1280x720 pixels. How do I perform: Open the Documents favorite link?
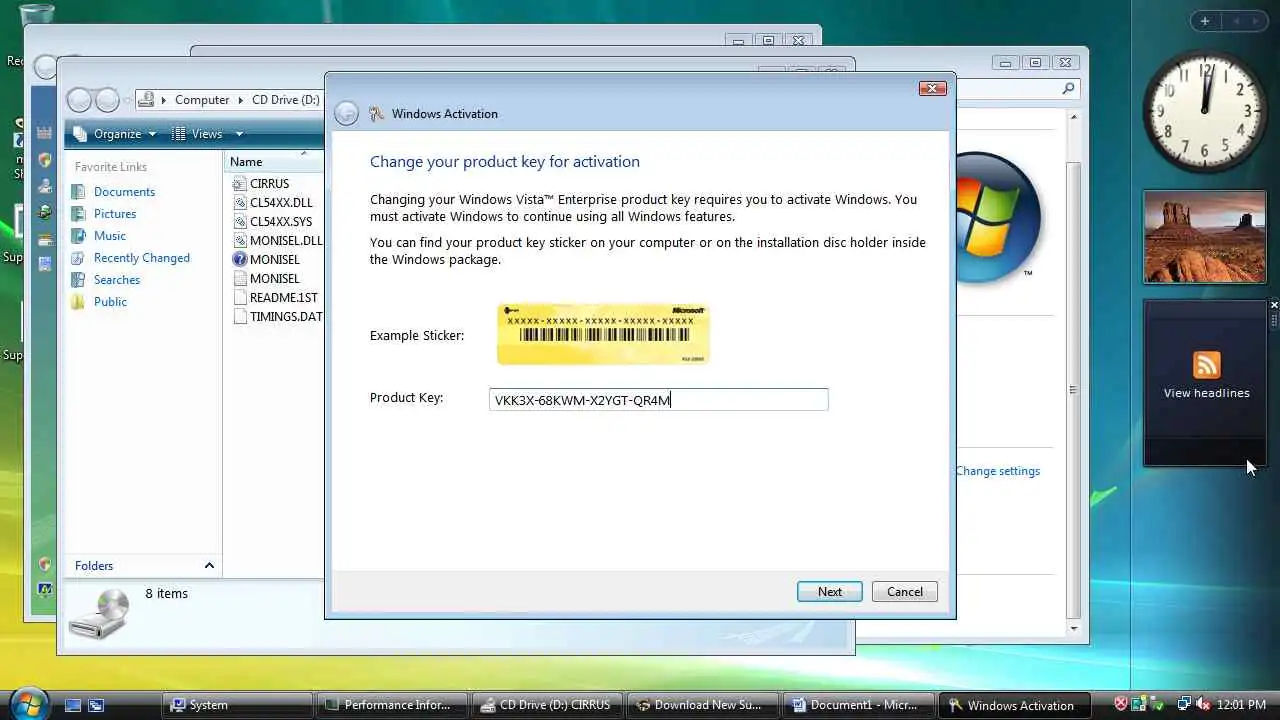(x=124, y=192)
